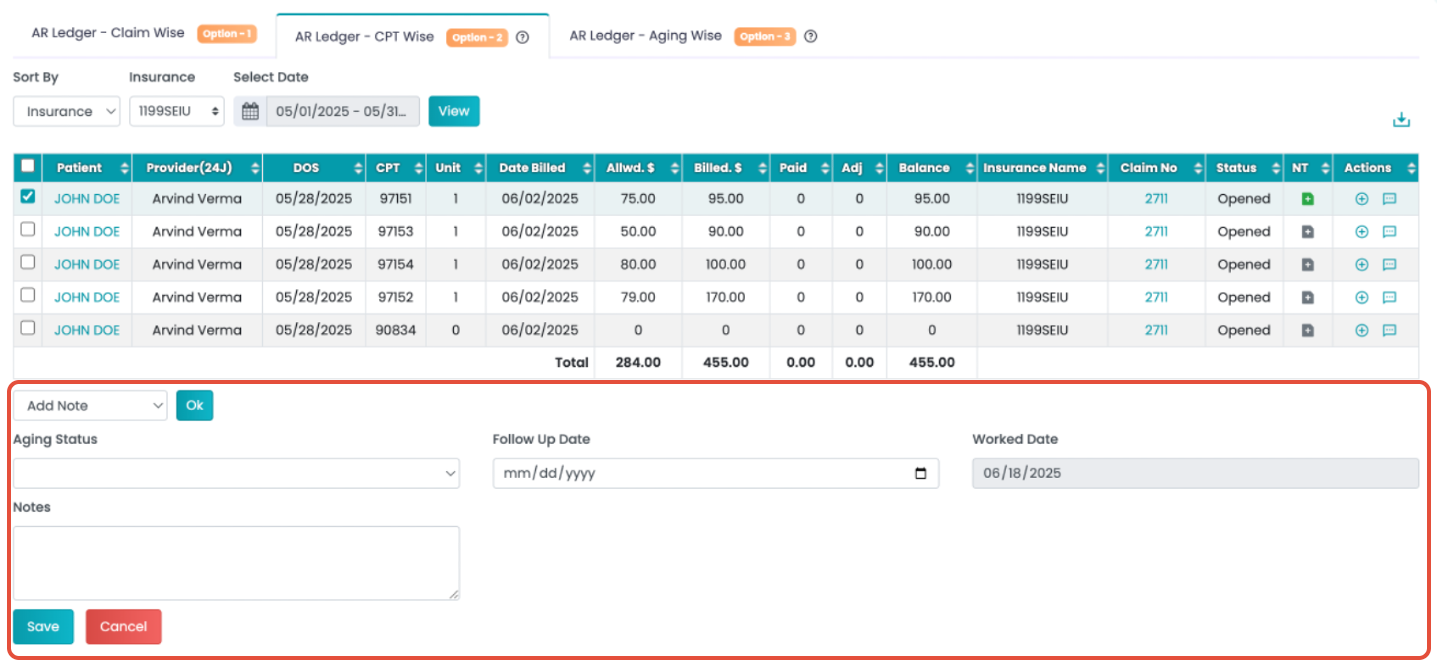The image size is (1437, 666).
Task: Click help icon next to Aging Wise tab
Action: pos(811,36)
